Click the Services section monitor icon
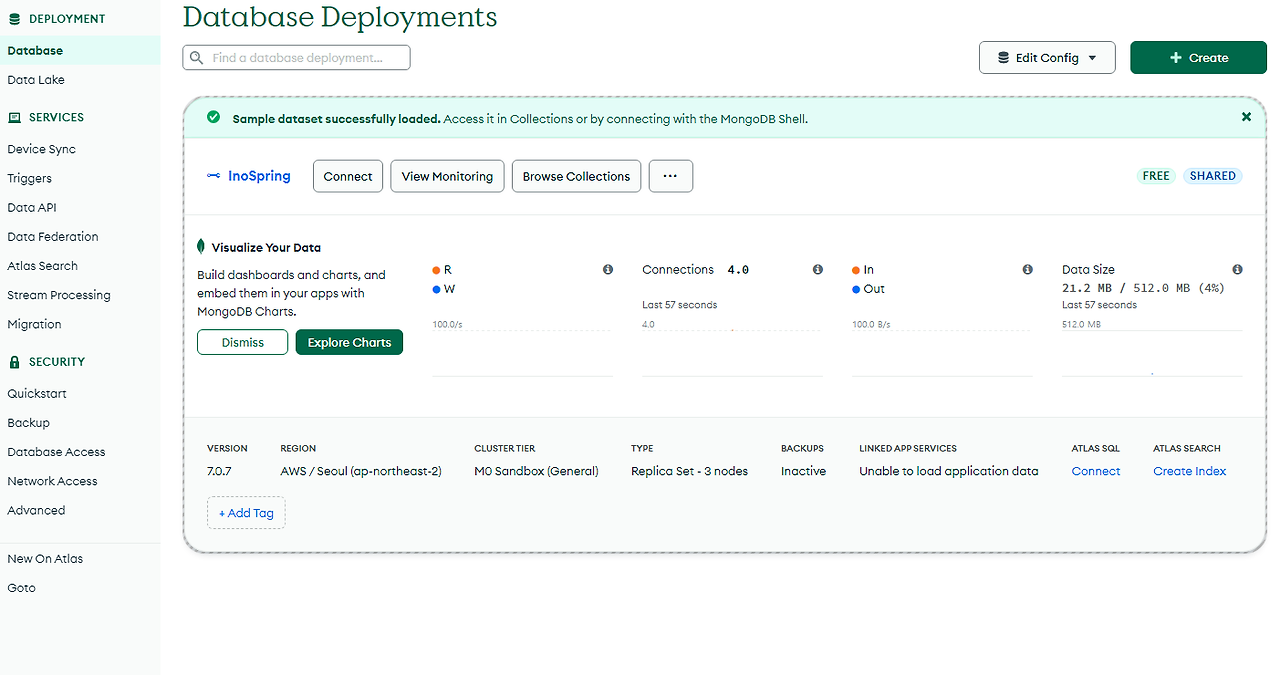The width and height of the screenshot is (1280, 675). pos(14,117)
